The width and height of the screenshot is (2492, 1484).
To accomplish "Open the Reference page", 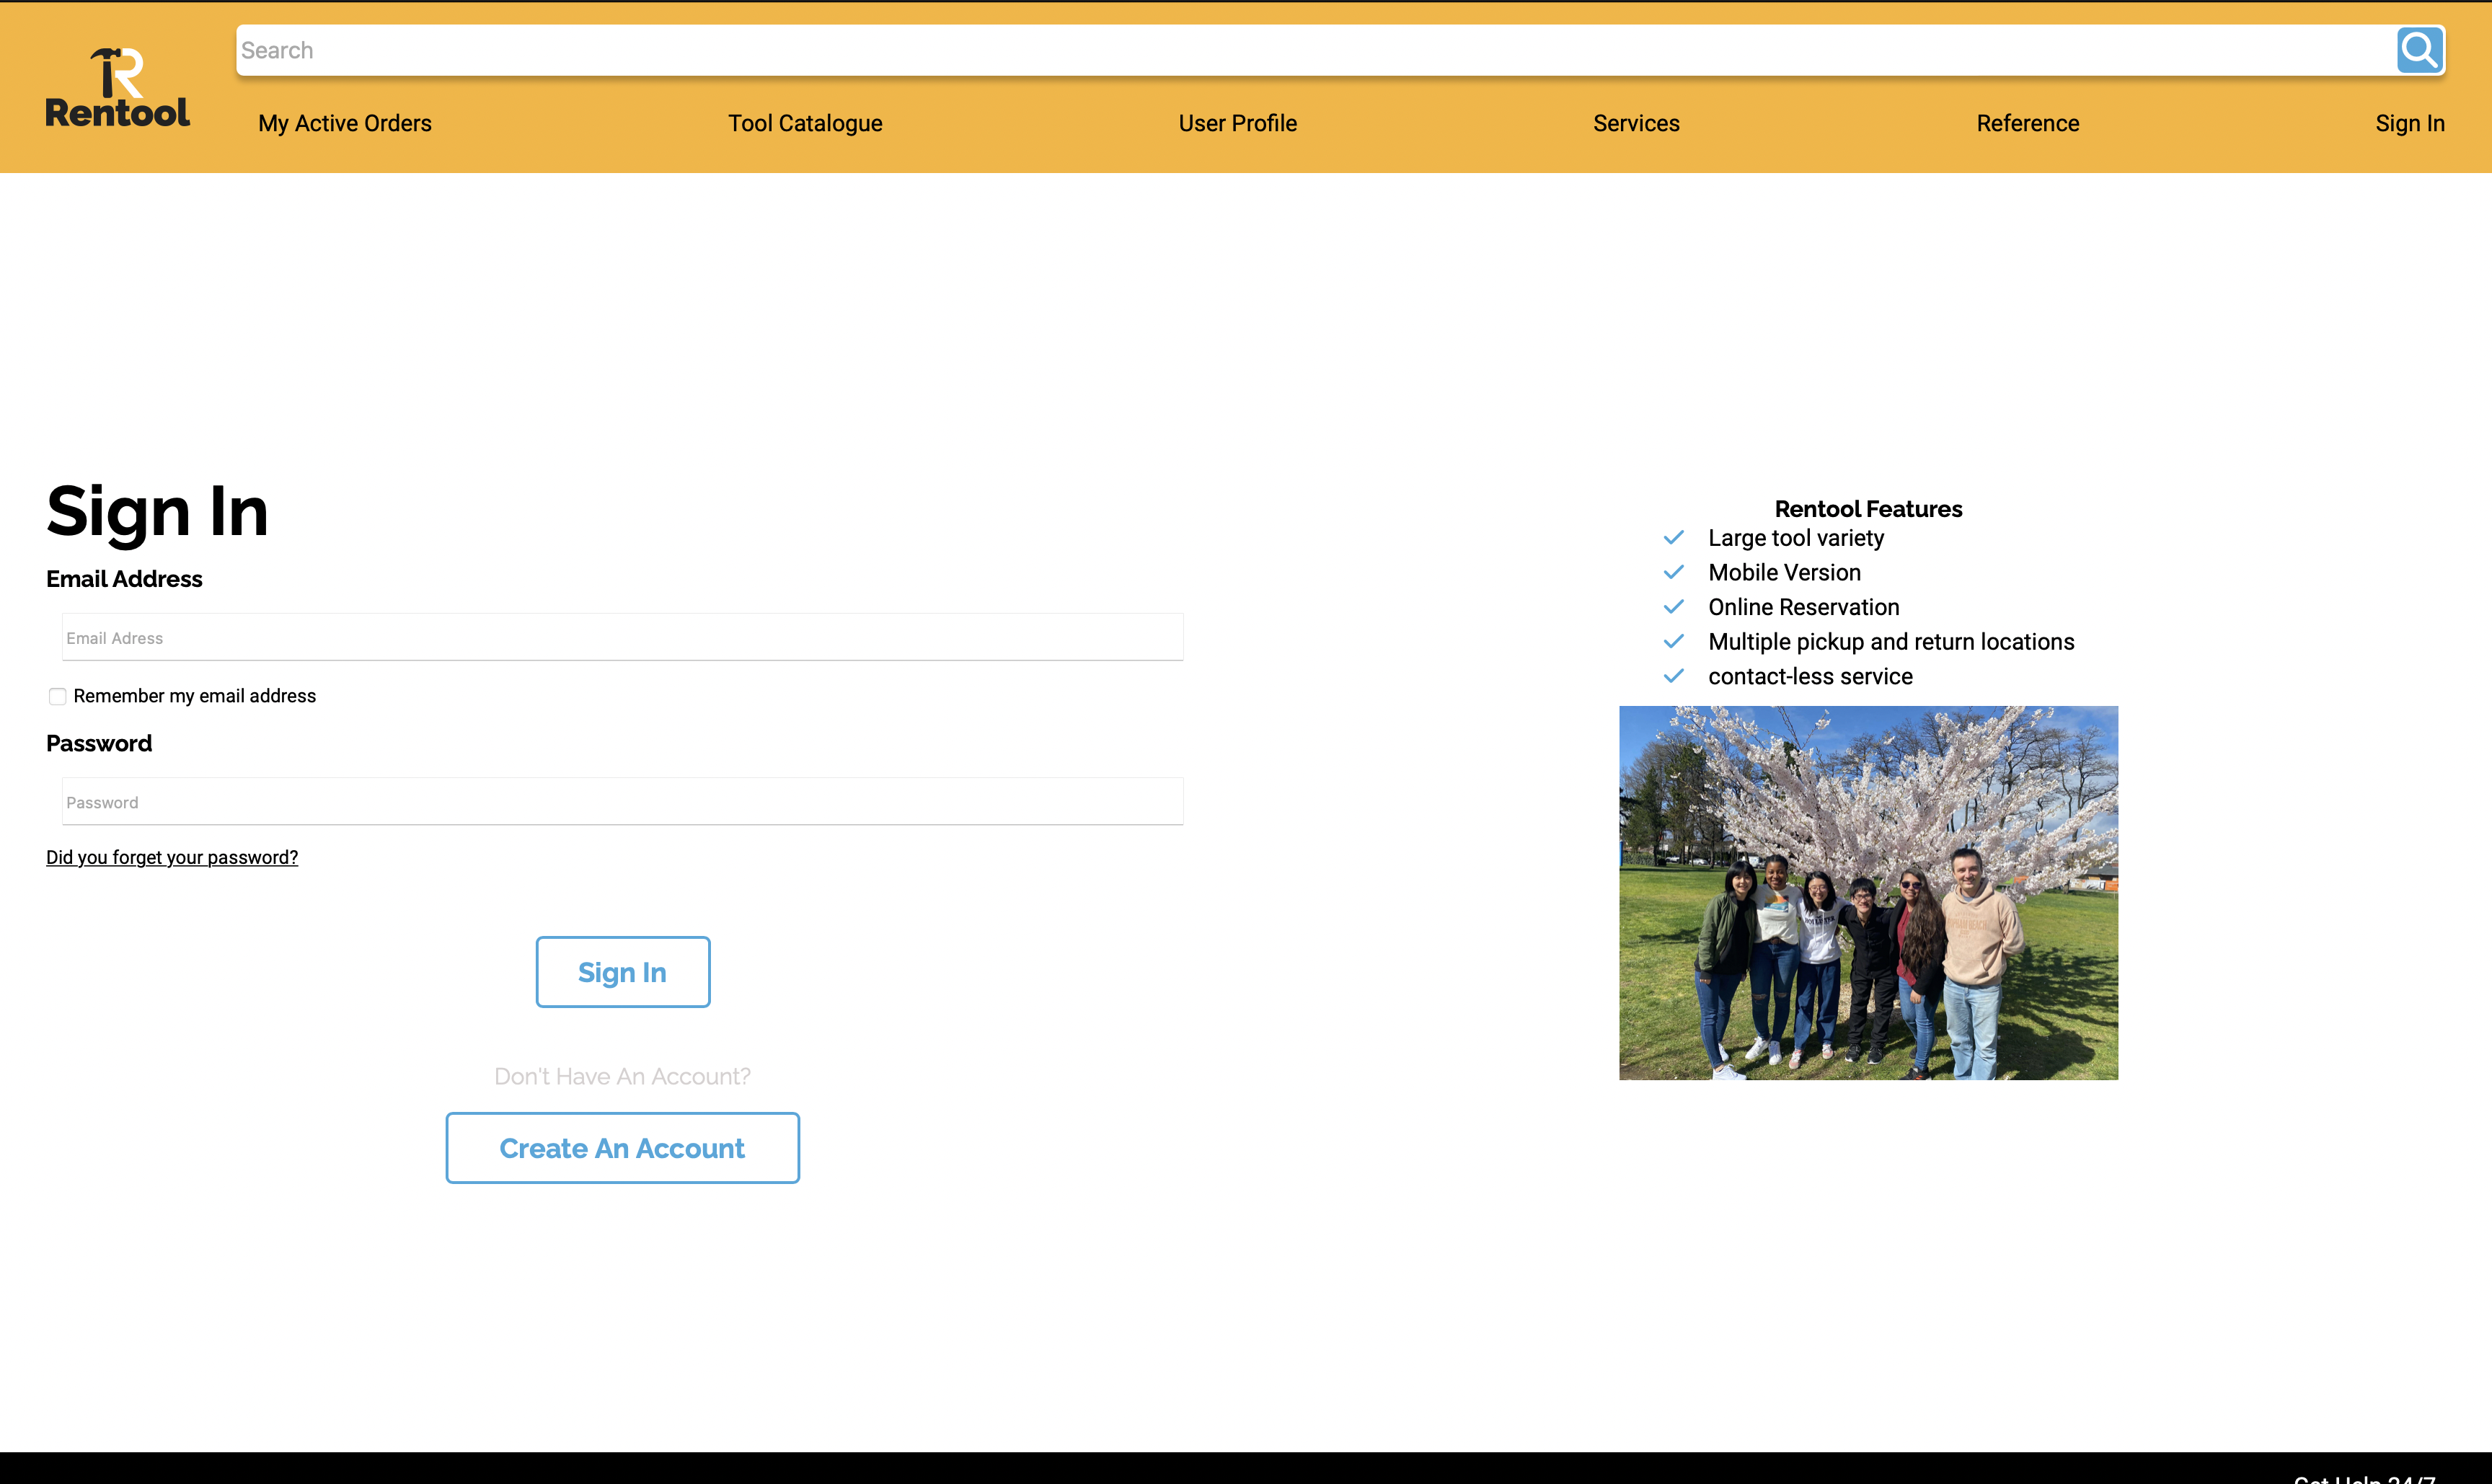I will click(2027, 123).
